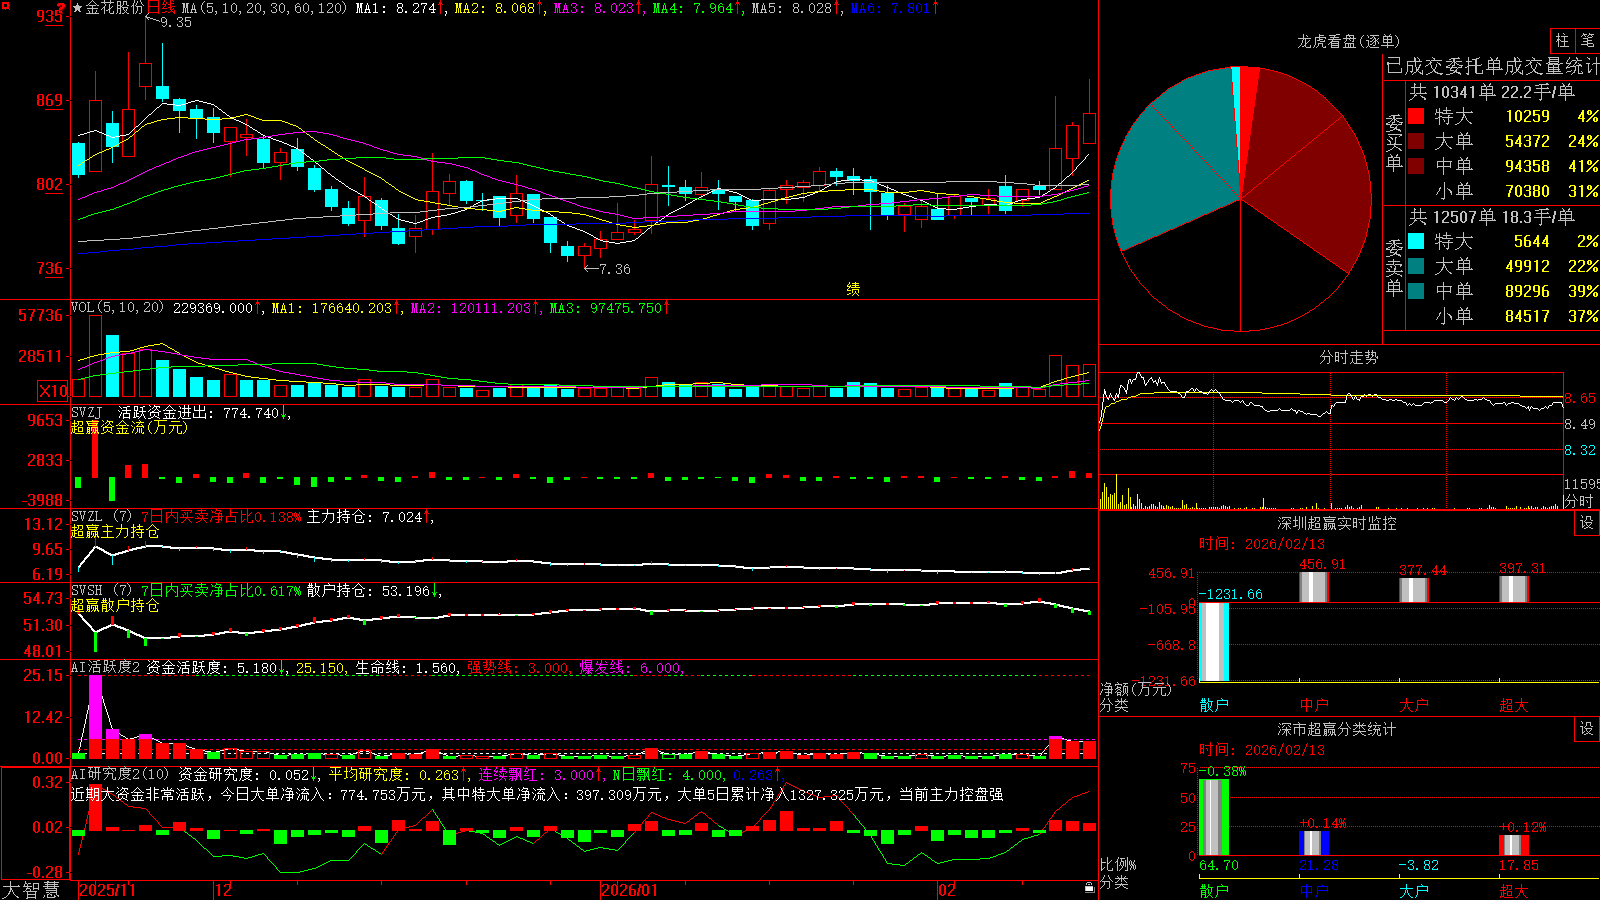Click the lock icon at chart bottom-right
Viewport: 1600px width, 900px height.
pyautogui.click(x=1090, y=887)
